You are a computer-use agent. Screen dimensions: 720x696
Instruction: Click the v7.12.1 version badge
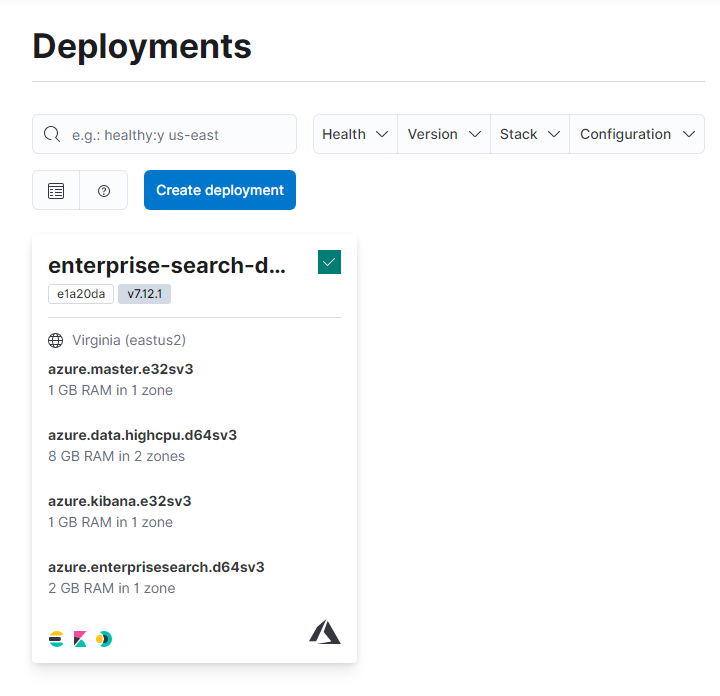(x=145, y=294)
